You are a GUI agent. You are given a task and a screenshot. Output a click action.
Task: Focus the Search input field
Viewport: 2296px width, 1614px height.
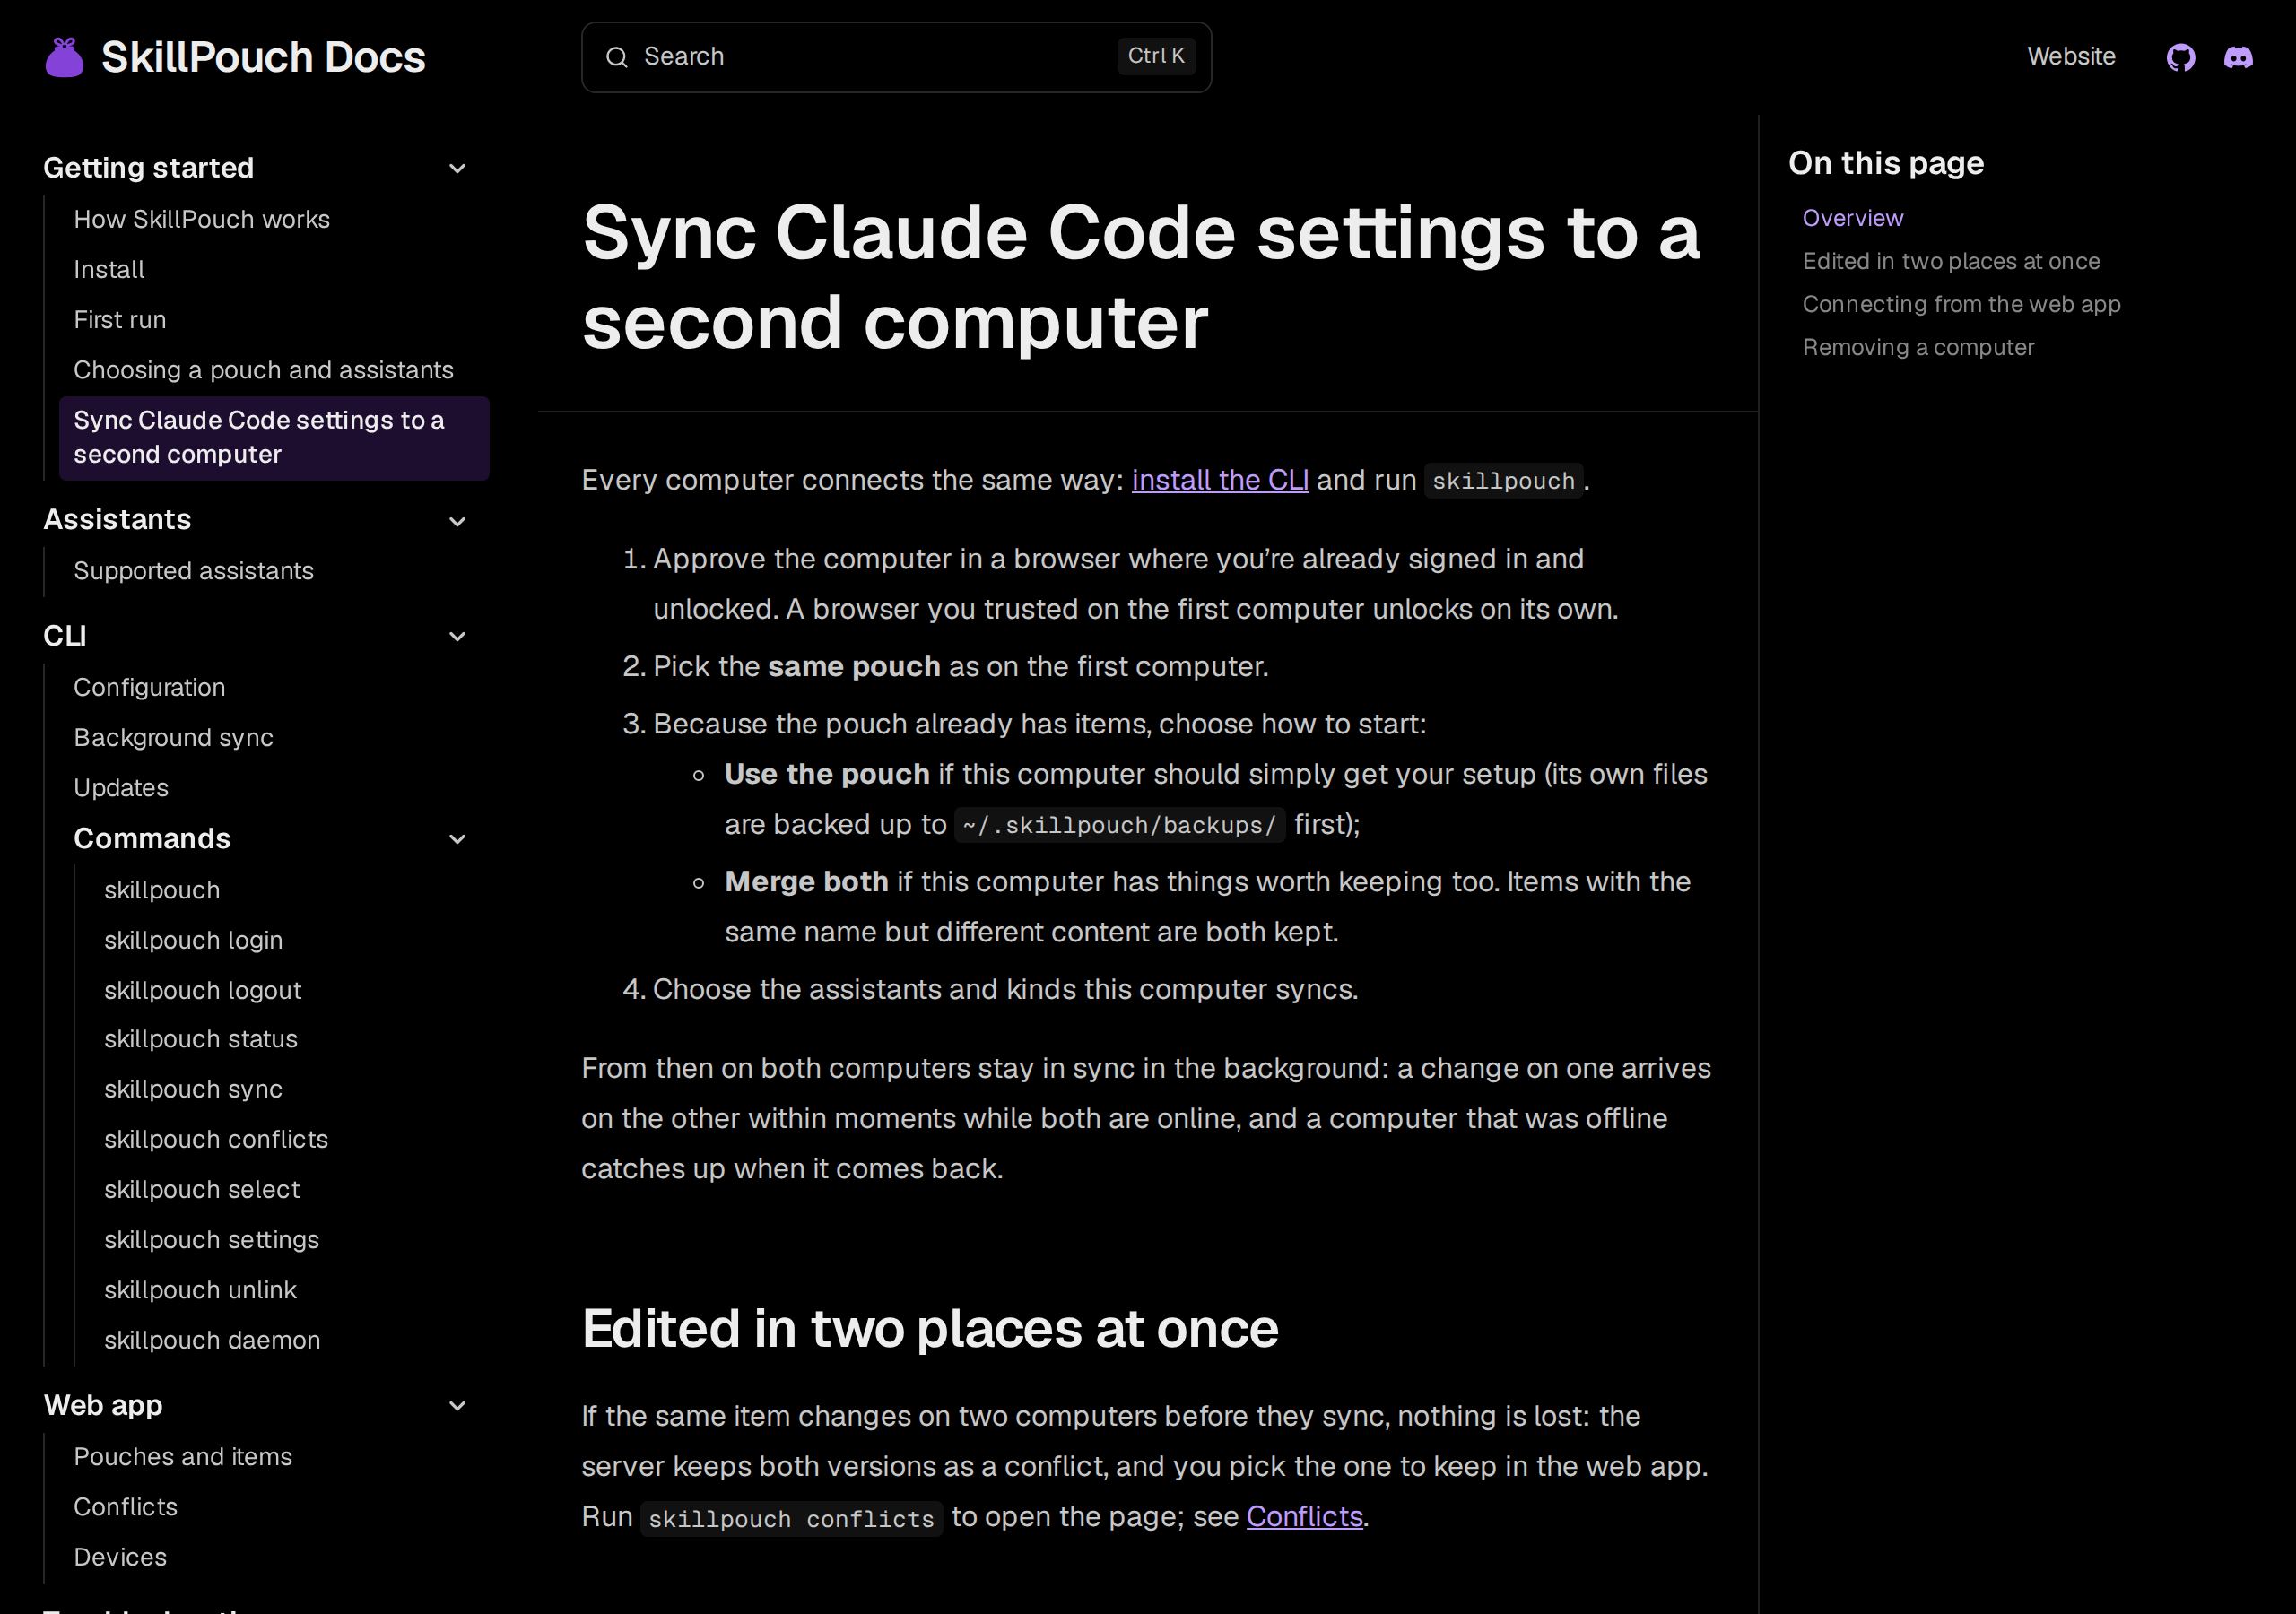(896, 57)
